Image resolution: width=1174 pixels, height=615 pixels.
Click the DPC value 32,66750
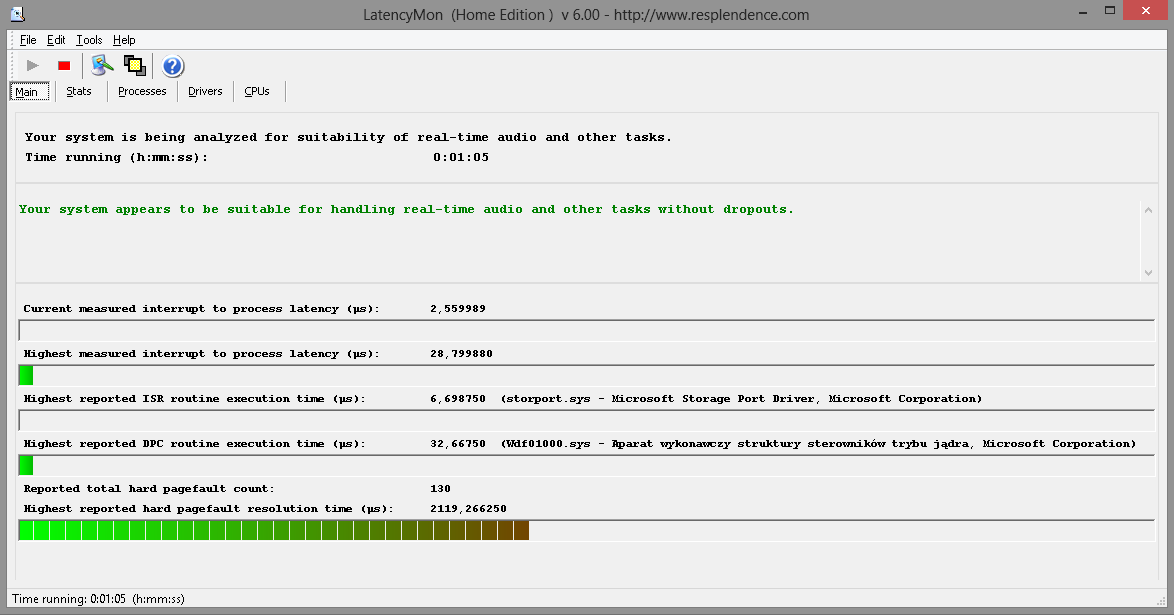pos(457,443)
